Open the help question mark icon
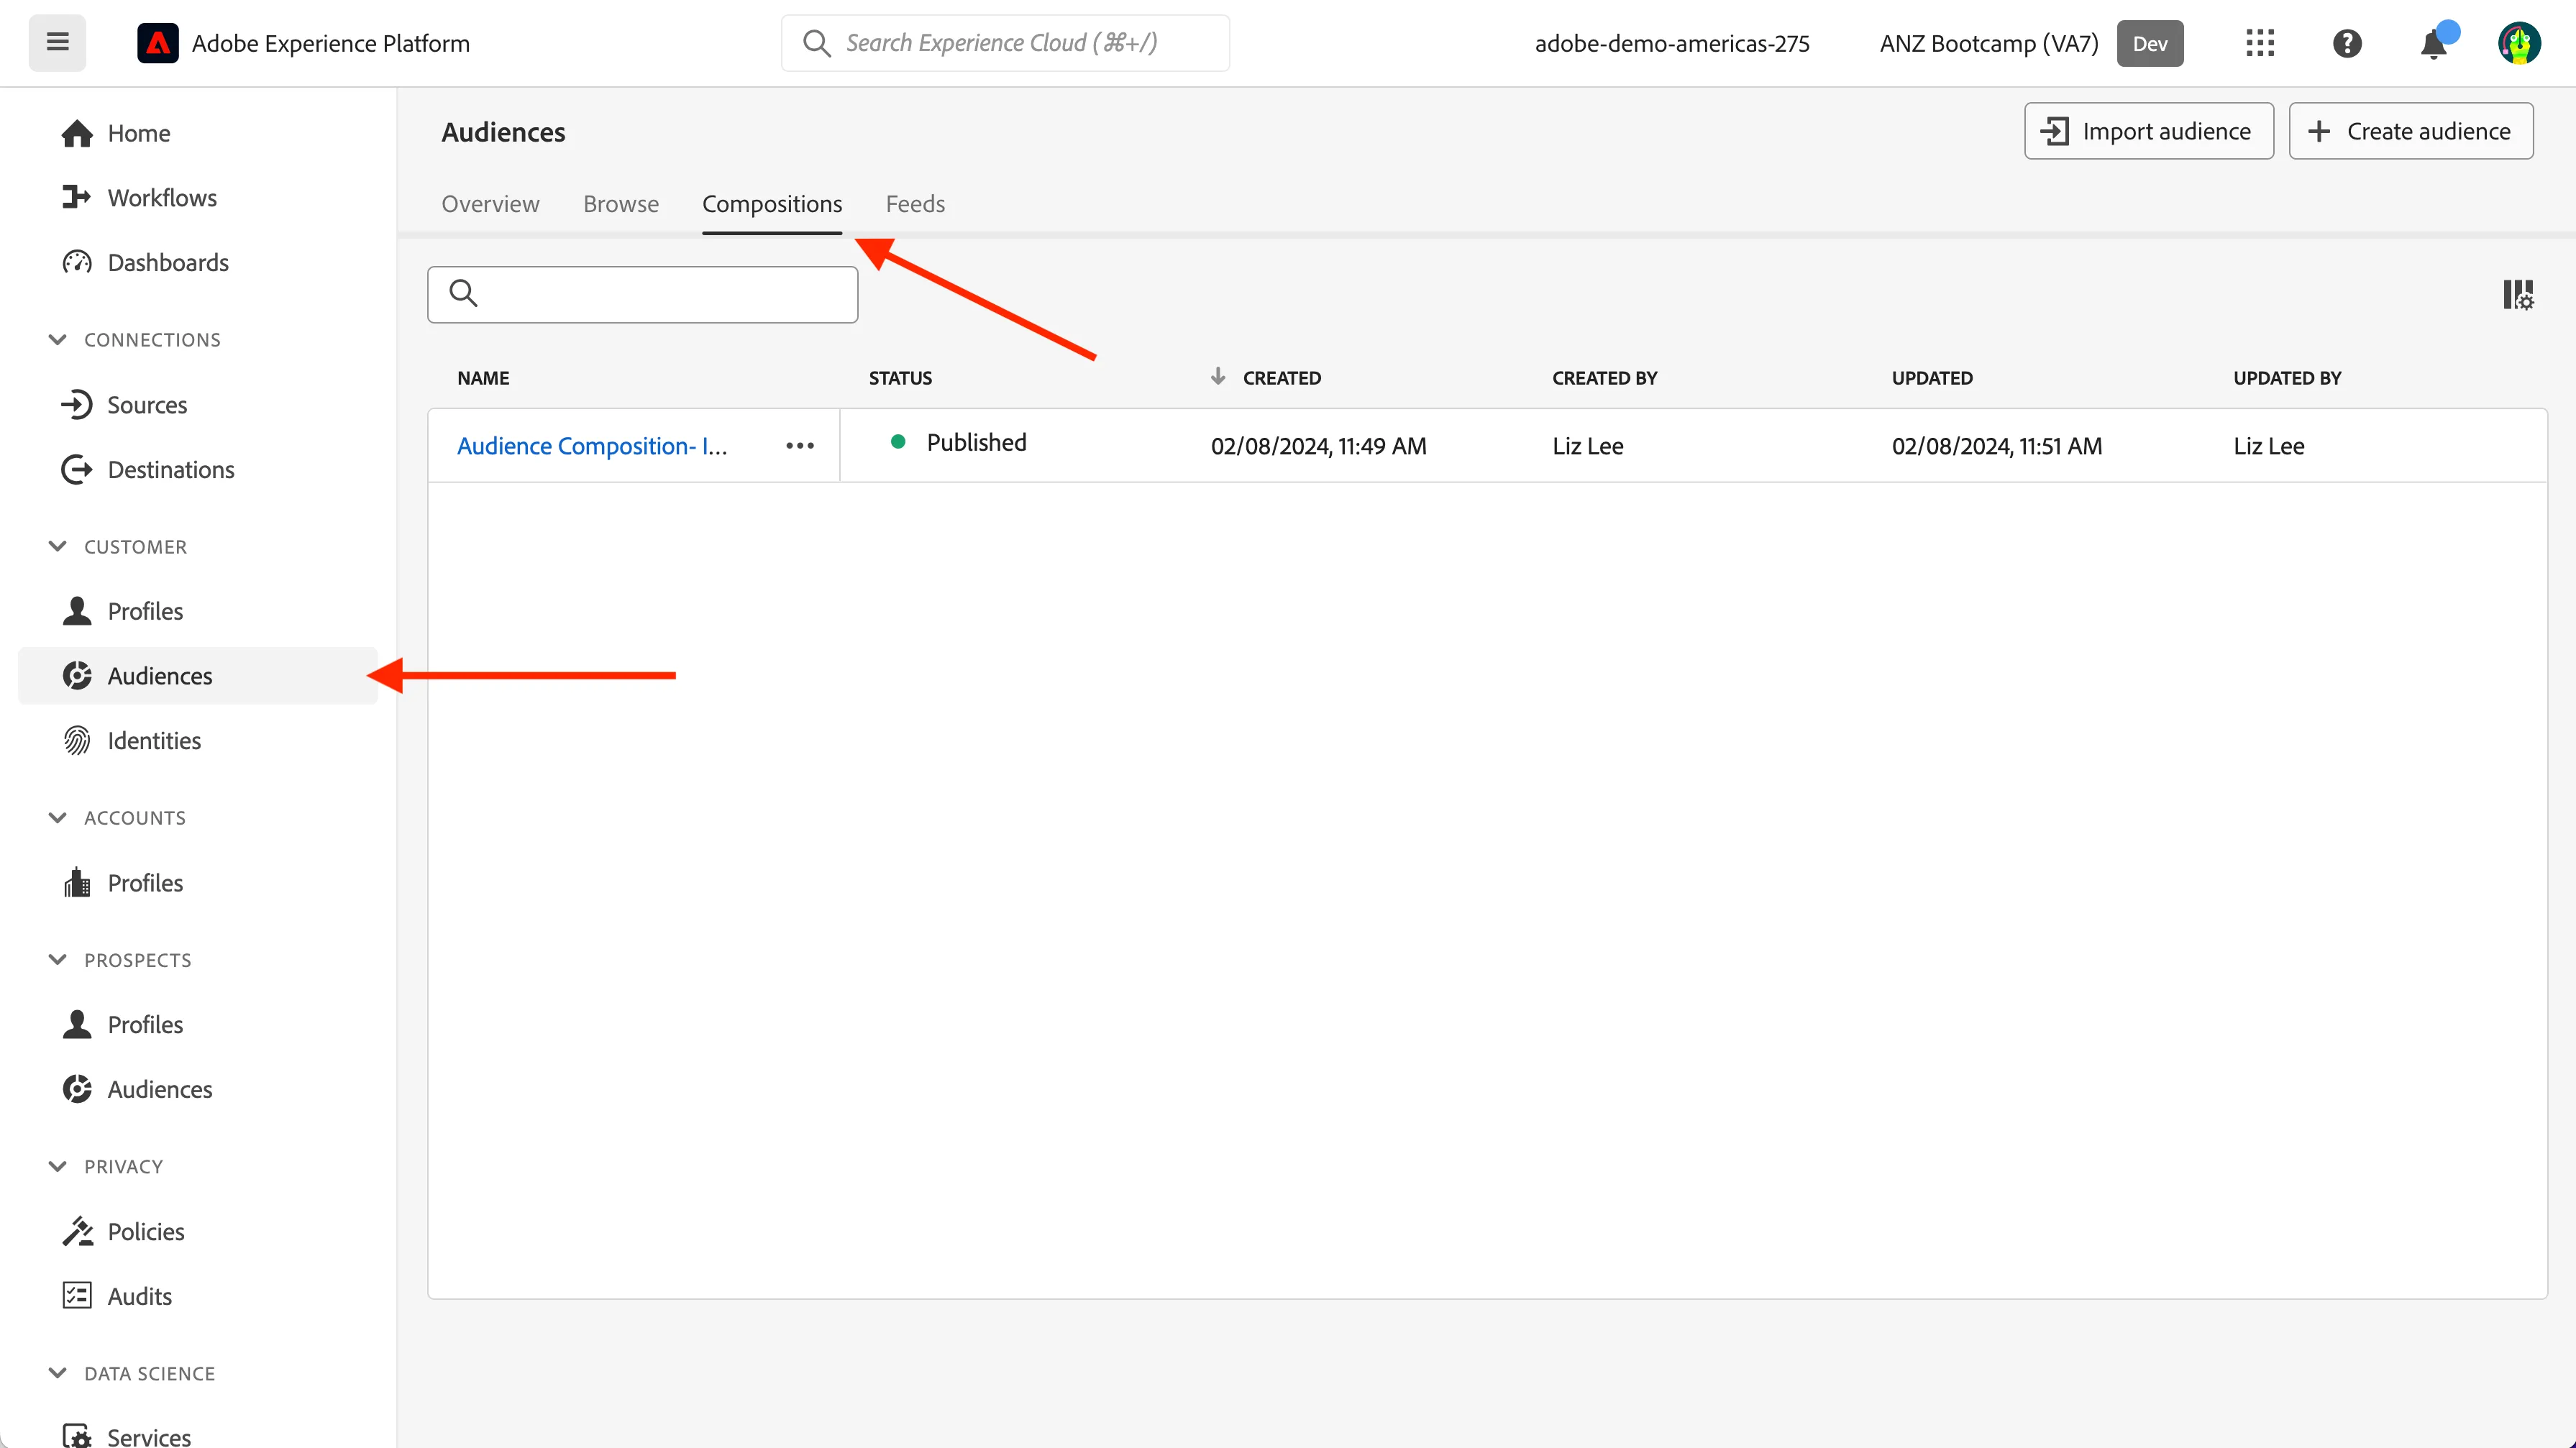Screen dimensions: 2576x1448 pyautogui.click(x=2346, y=43)
